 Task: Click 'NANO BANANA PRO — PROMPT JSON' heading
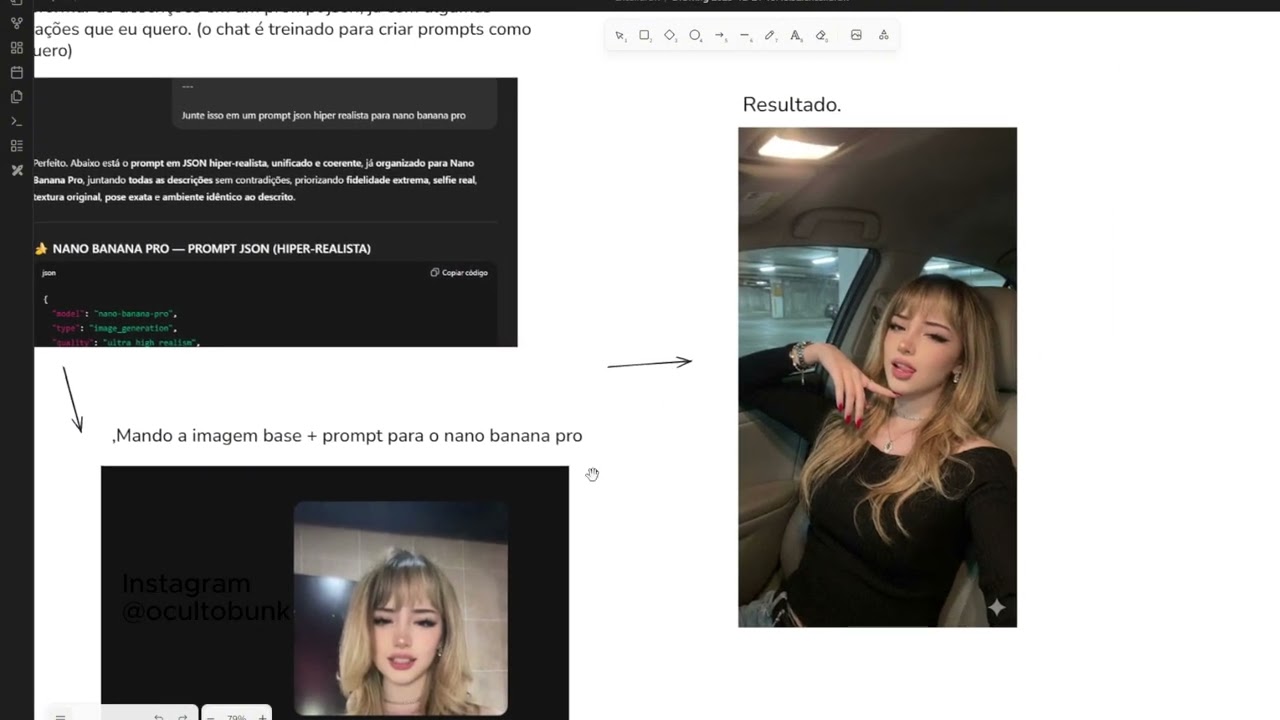click(x=211, y=248)
